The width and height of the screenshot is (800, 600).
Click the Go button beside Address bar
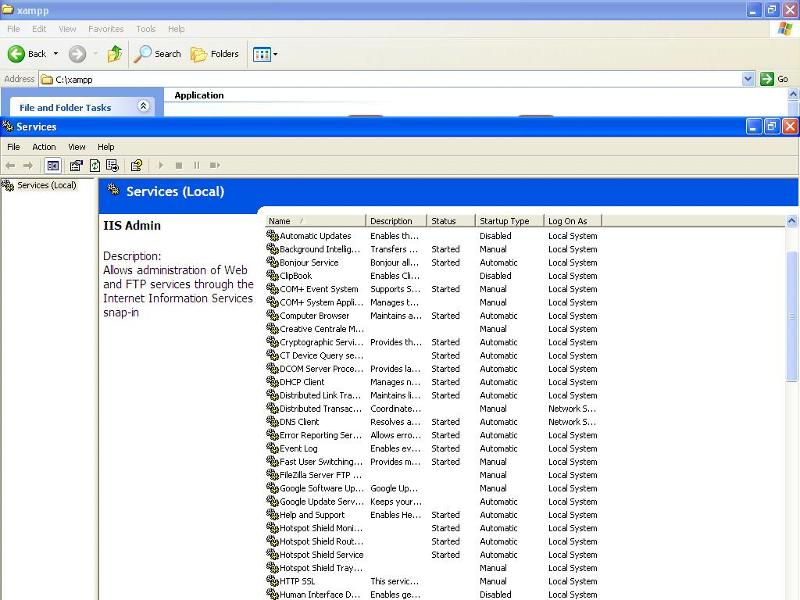[774, 79]
